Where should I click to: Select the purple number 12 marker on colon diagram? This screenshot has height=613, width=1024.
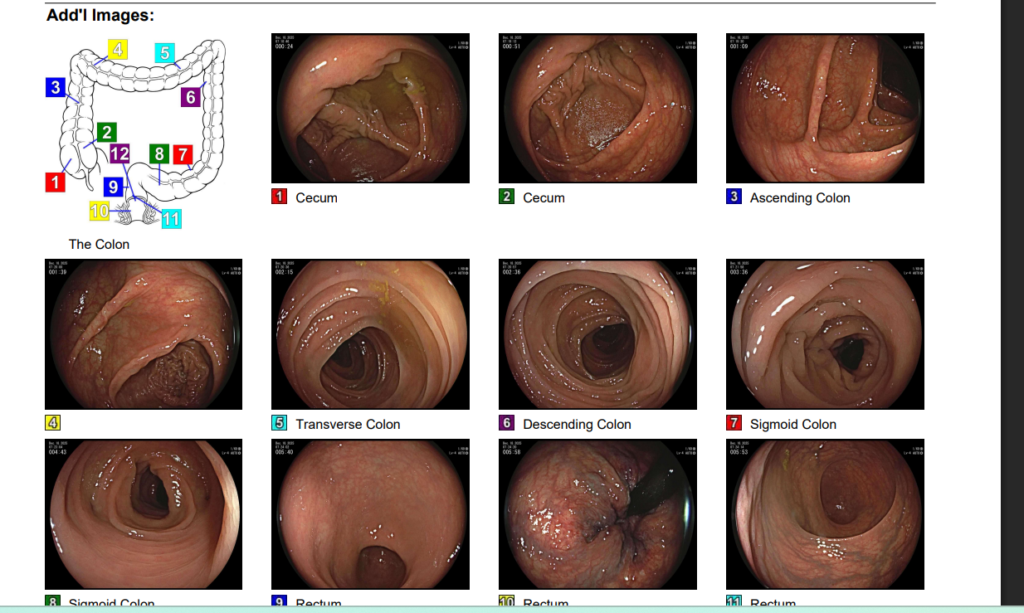(120, 154)
